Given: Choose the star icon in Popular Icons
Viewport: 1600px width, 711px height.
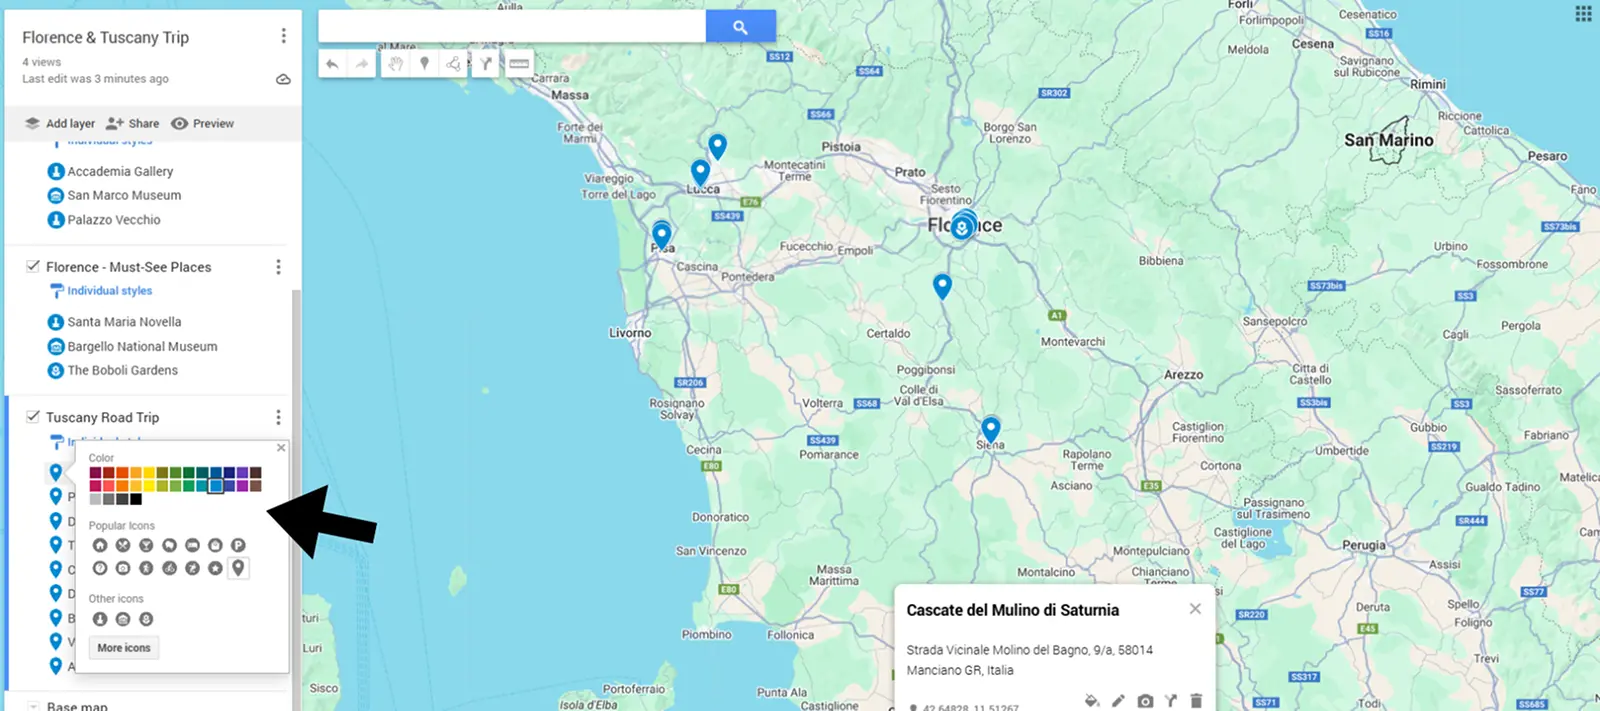Looking at the screenshot, I should pyautogui.click(x=215, y=568).
